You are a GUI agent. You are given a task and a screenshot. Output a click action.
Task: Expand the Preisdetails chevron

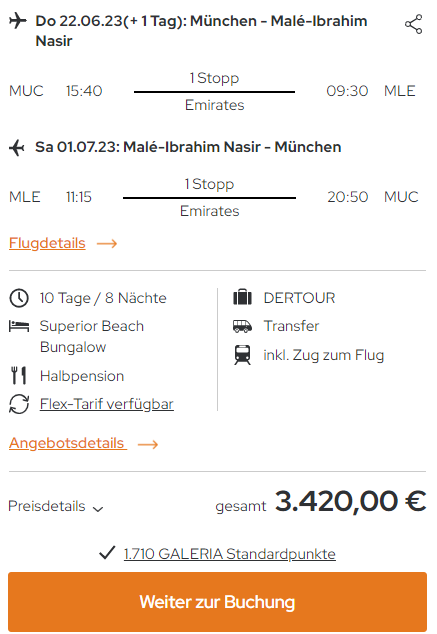(x=98, y=509)
